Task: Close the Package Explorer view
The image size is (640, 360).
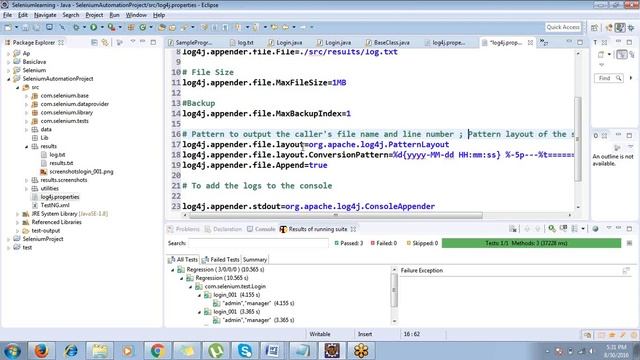Action: 61,42
